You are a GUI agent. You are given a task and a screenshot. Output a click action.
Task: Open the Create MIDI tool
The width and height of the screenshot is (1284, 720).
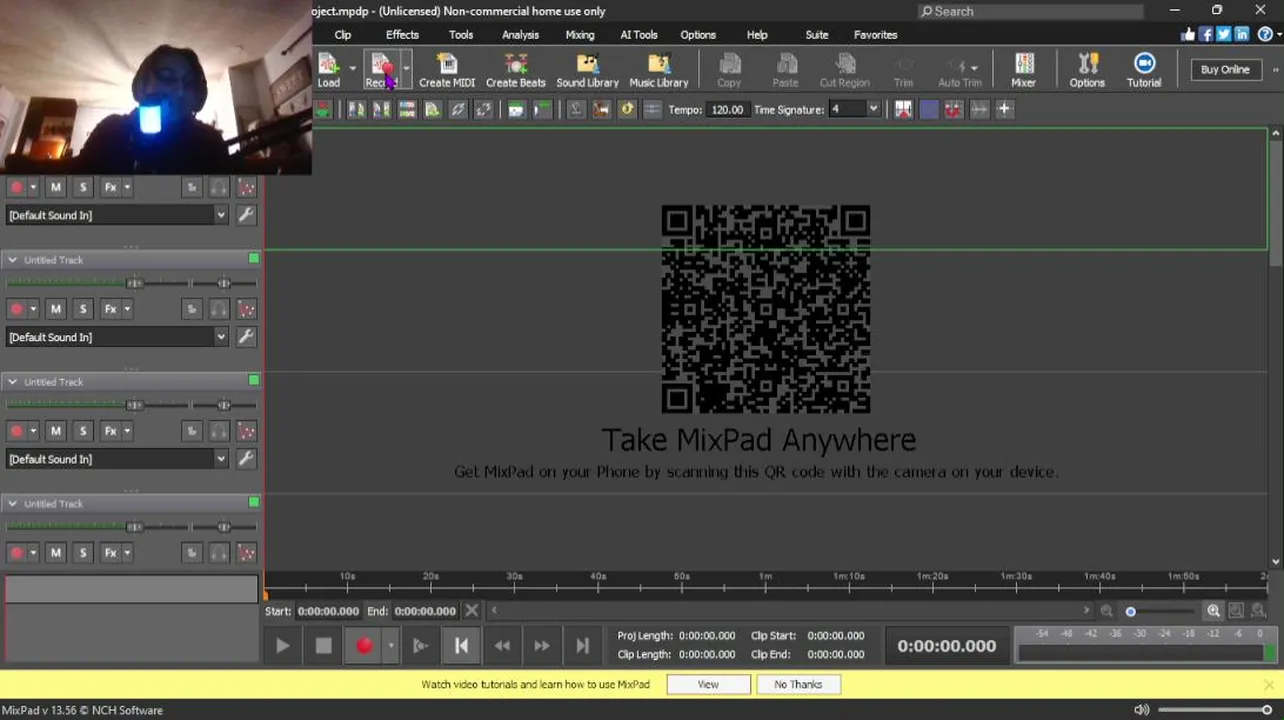tap(446, 70)
